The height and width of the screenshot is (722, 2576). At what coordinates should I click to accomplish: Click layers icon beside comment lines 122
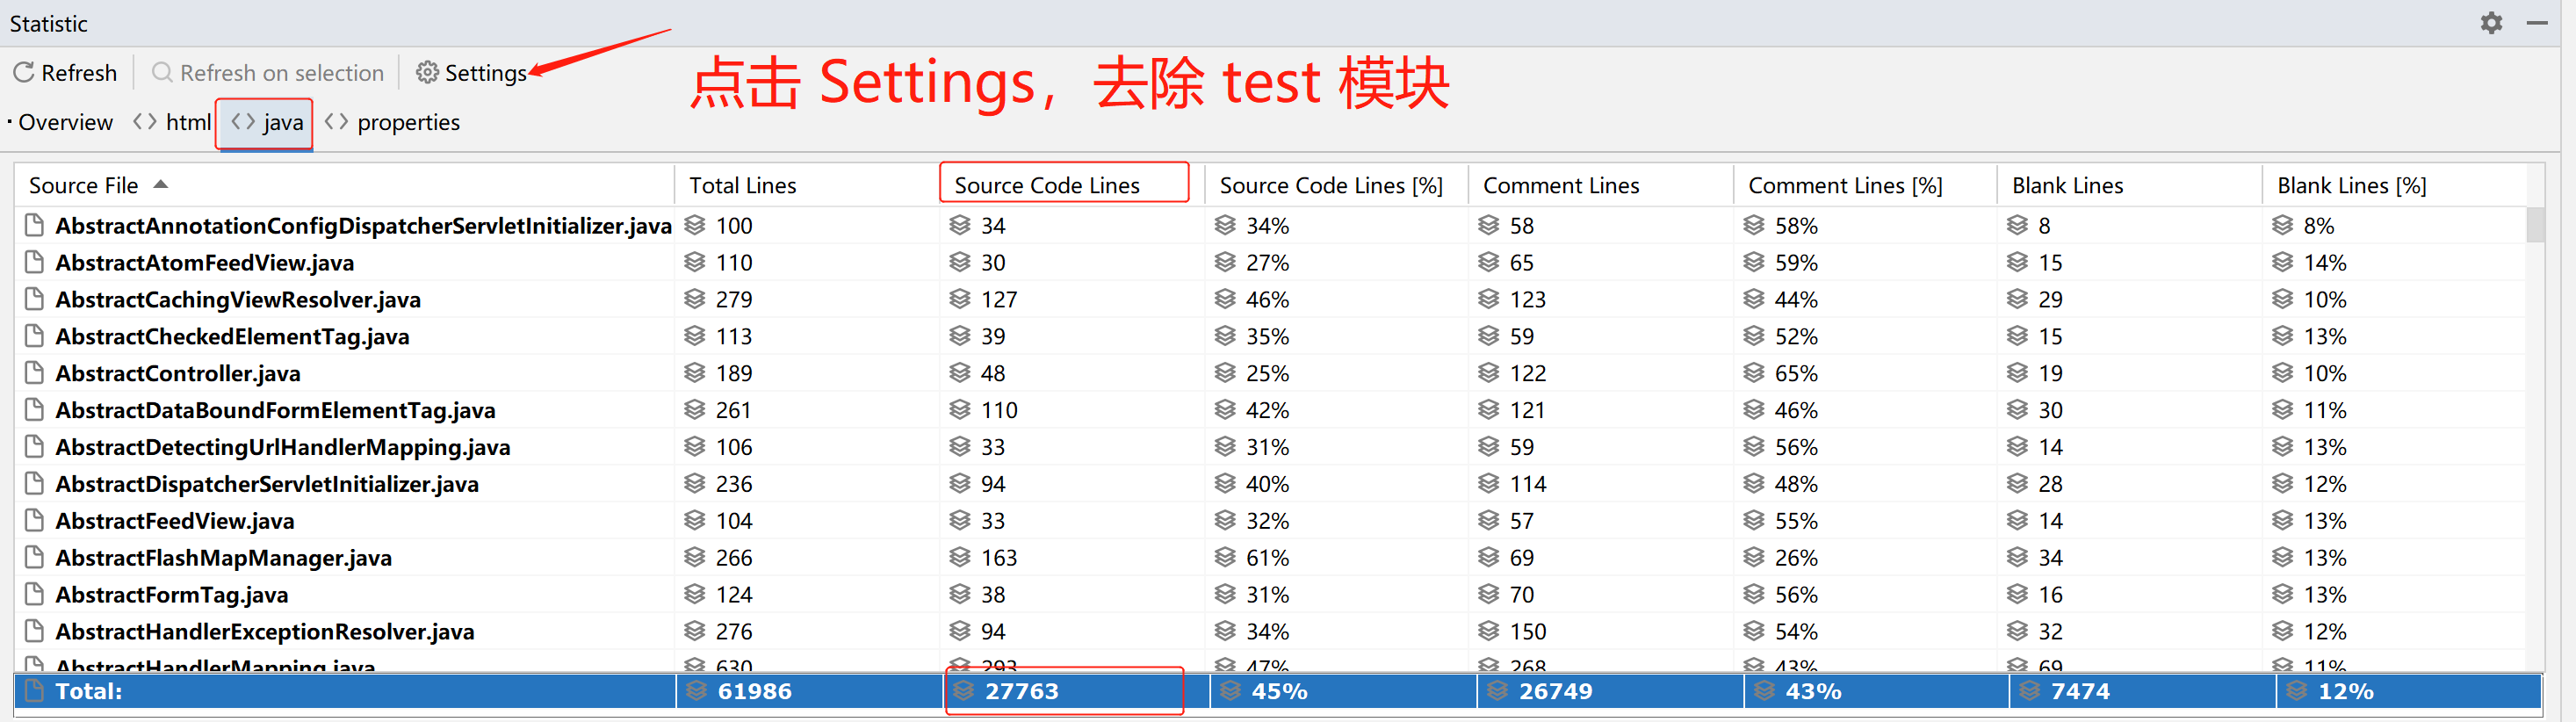(x=1489, y=373)
